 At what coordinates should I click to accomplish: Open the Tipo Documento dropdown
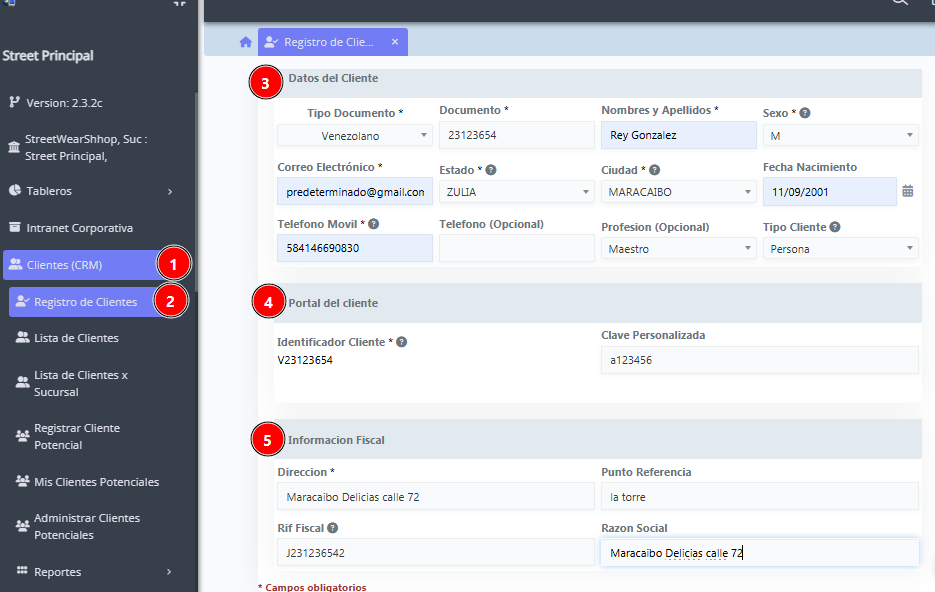point(354,135)
